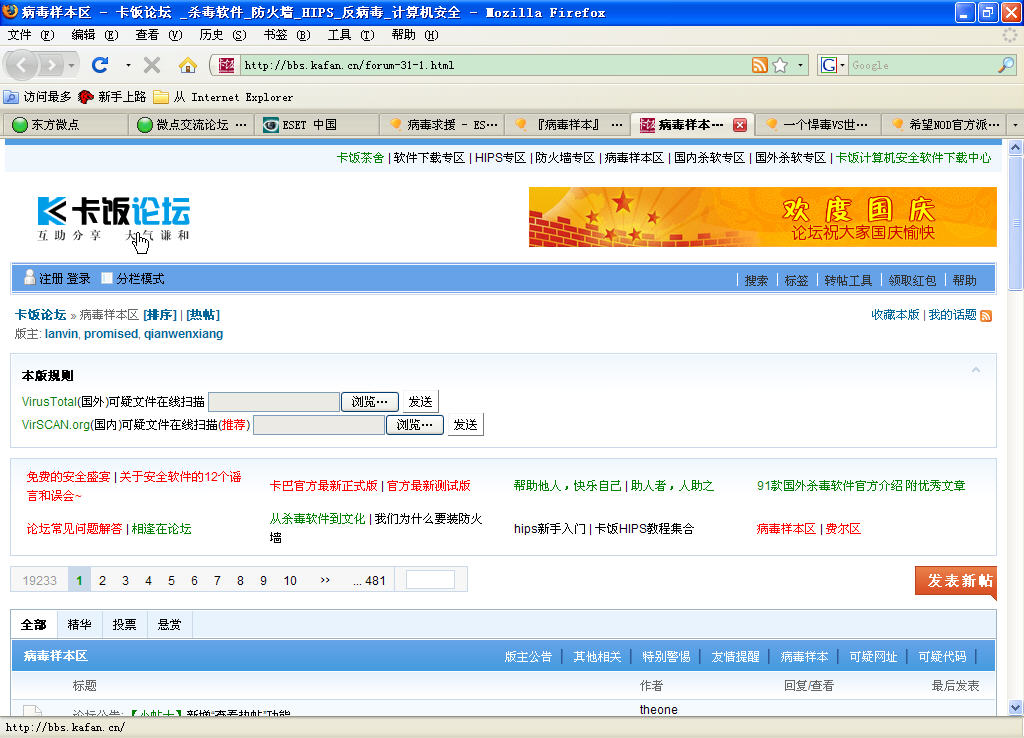Click the 注册 link

[x=51, y=279]
